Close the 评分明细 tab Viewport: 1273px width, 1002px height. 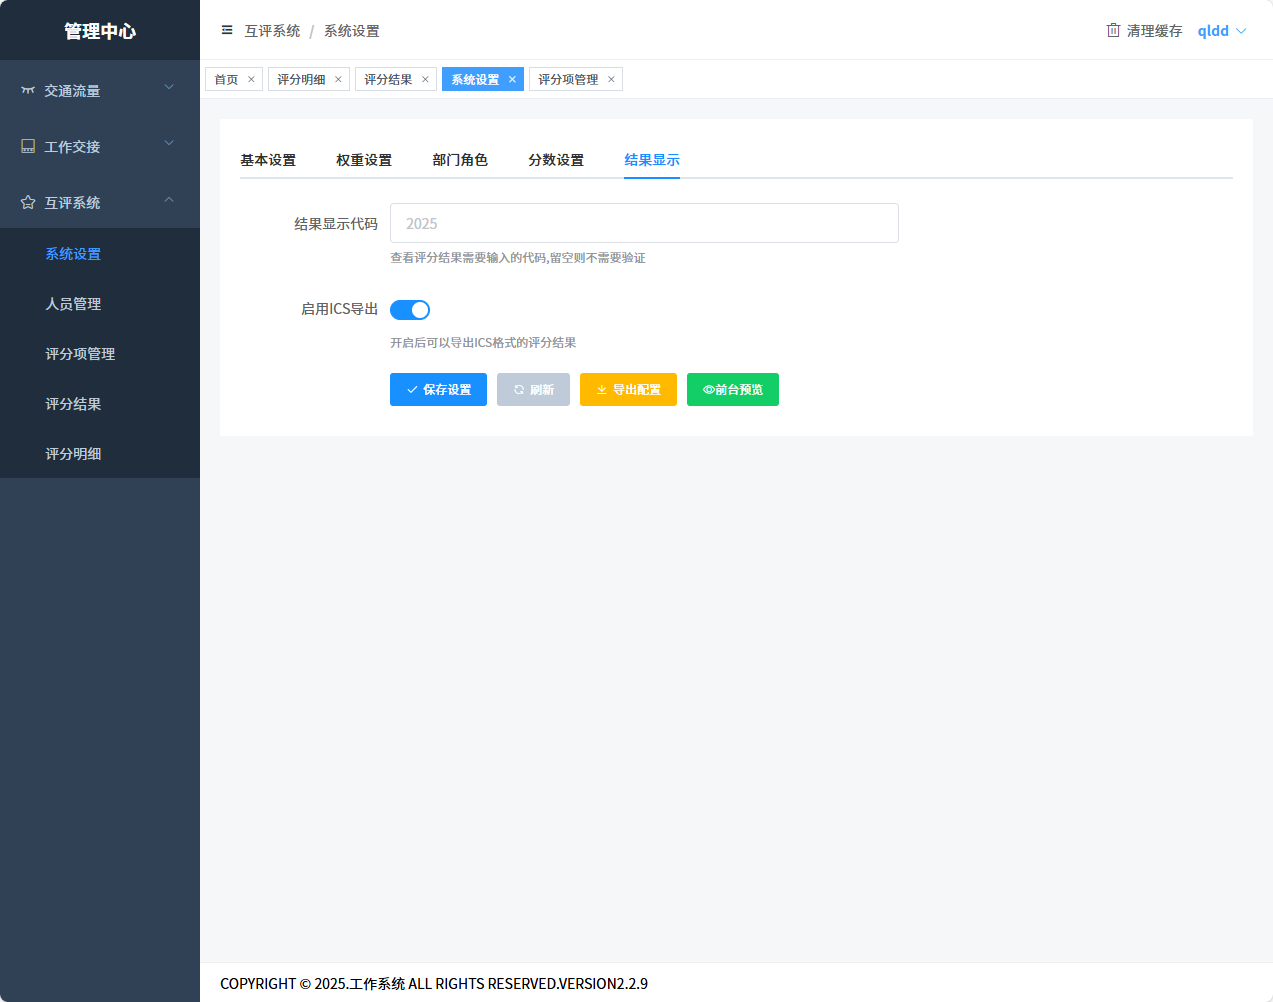click(x=338, y=80)
